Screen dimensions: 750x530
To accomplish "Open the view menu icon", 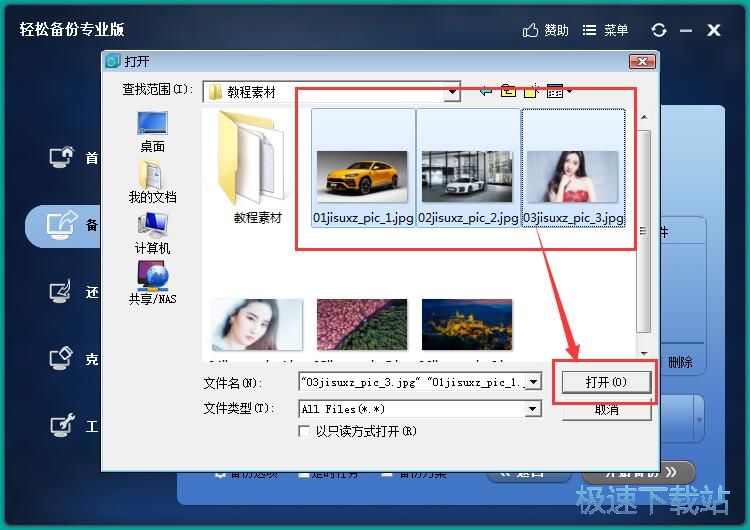I will [x=558, y=91].
